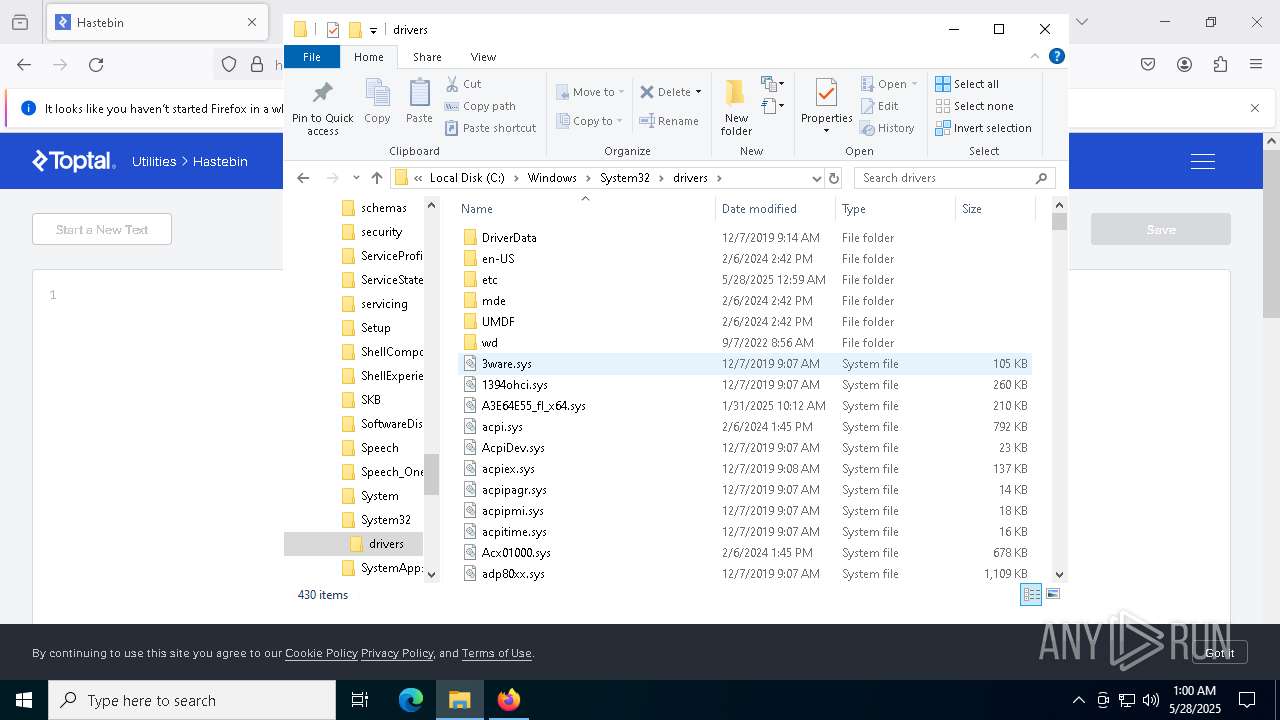
Task: Click the Copy ribbon icon
Action: point(377,102)
